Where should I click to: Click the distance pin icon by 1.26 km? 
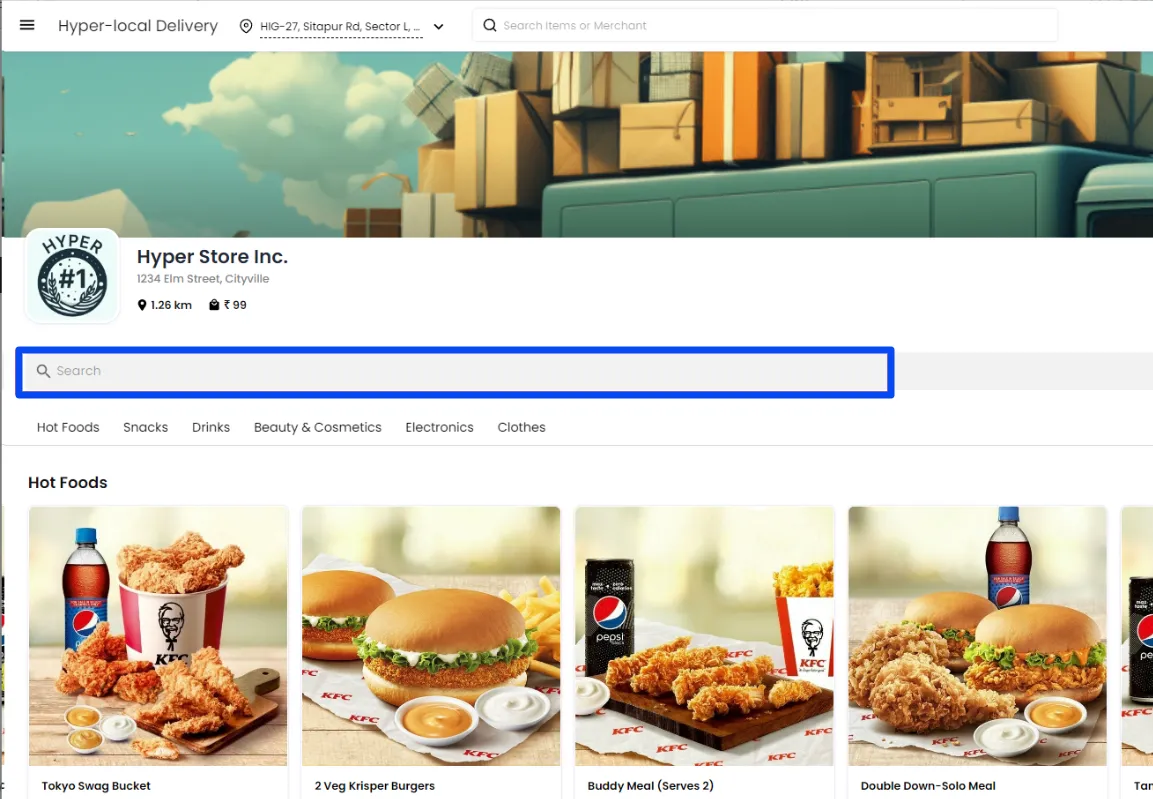pos(142,305)
